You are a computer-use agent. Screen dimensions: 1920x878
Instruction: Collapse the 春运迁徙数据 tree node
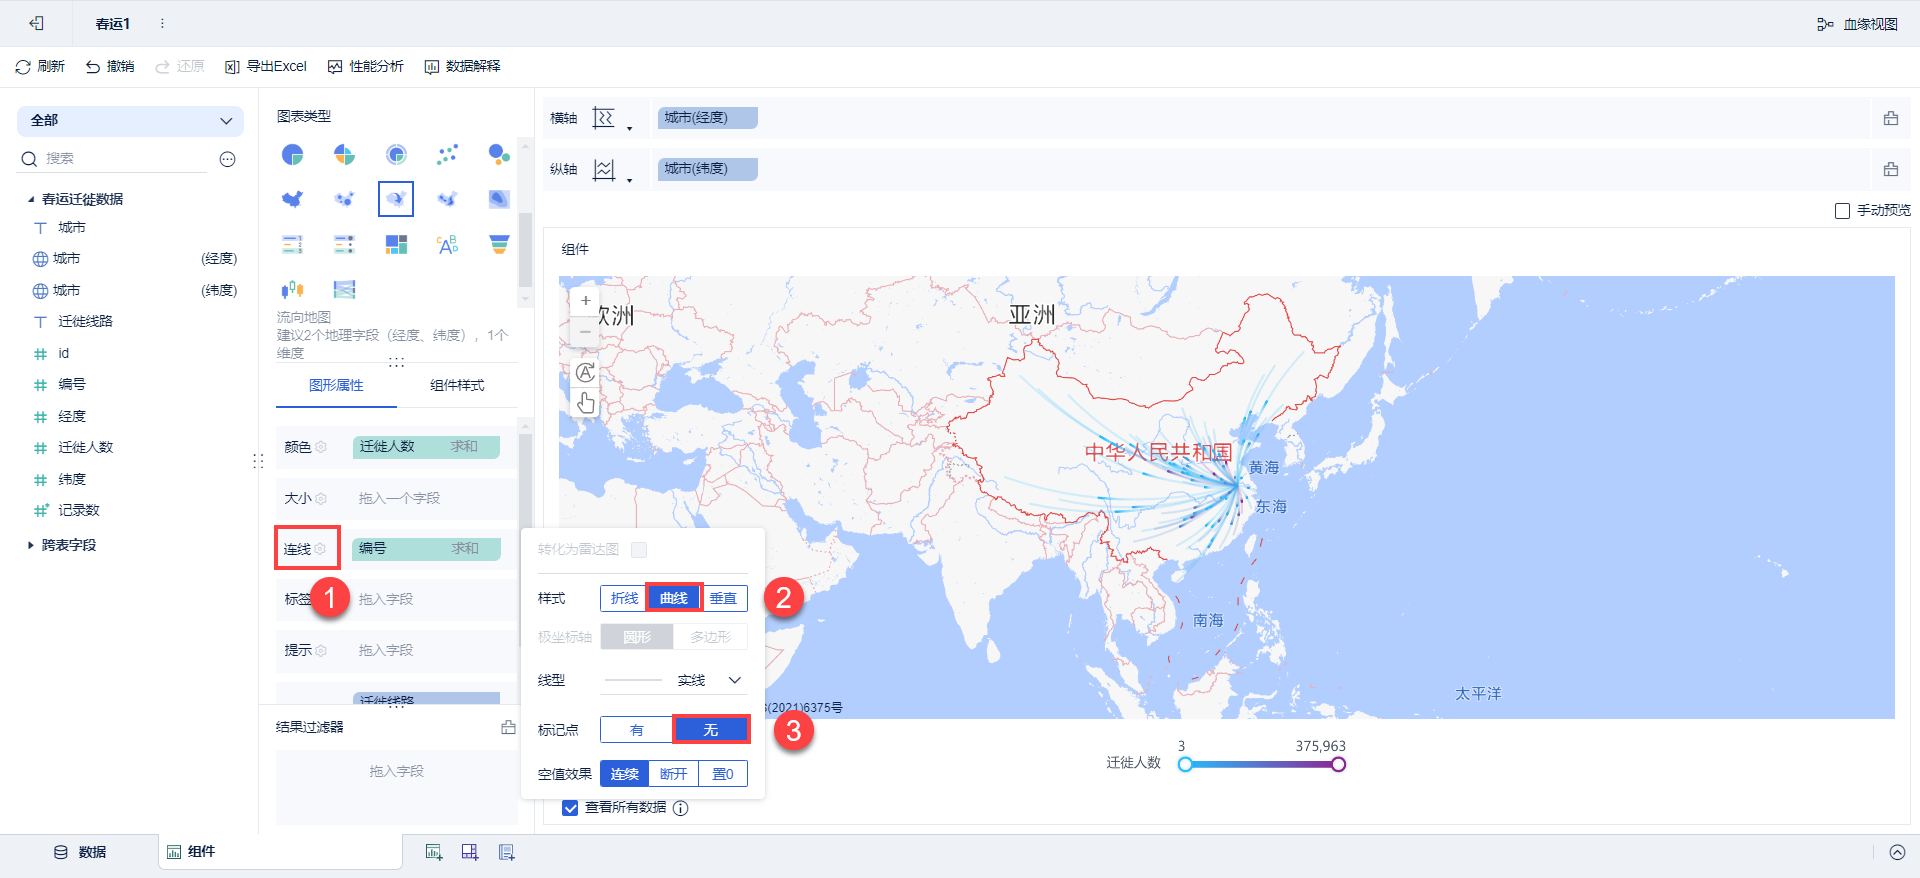(31, 199)
